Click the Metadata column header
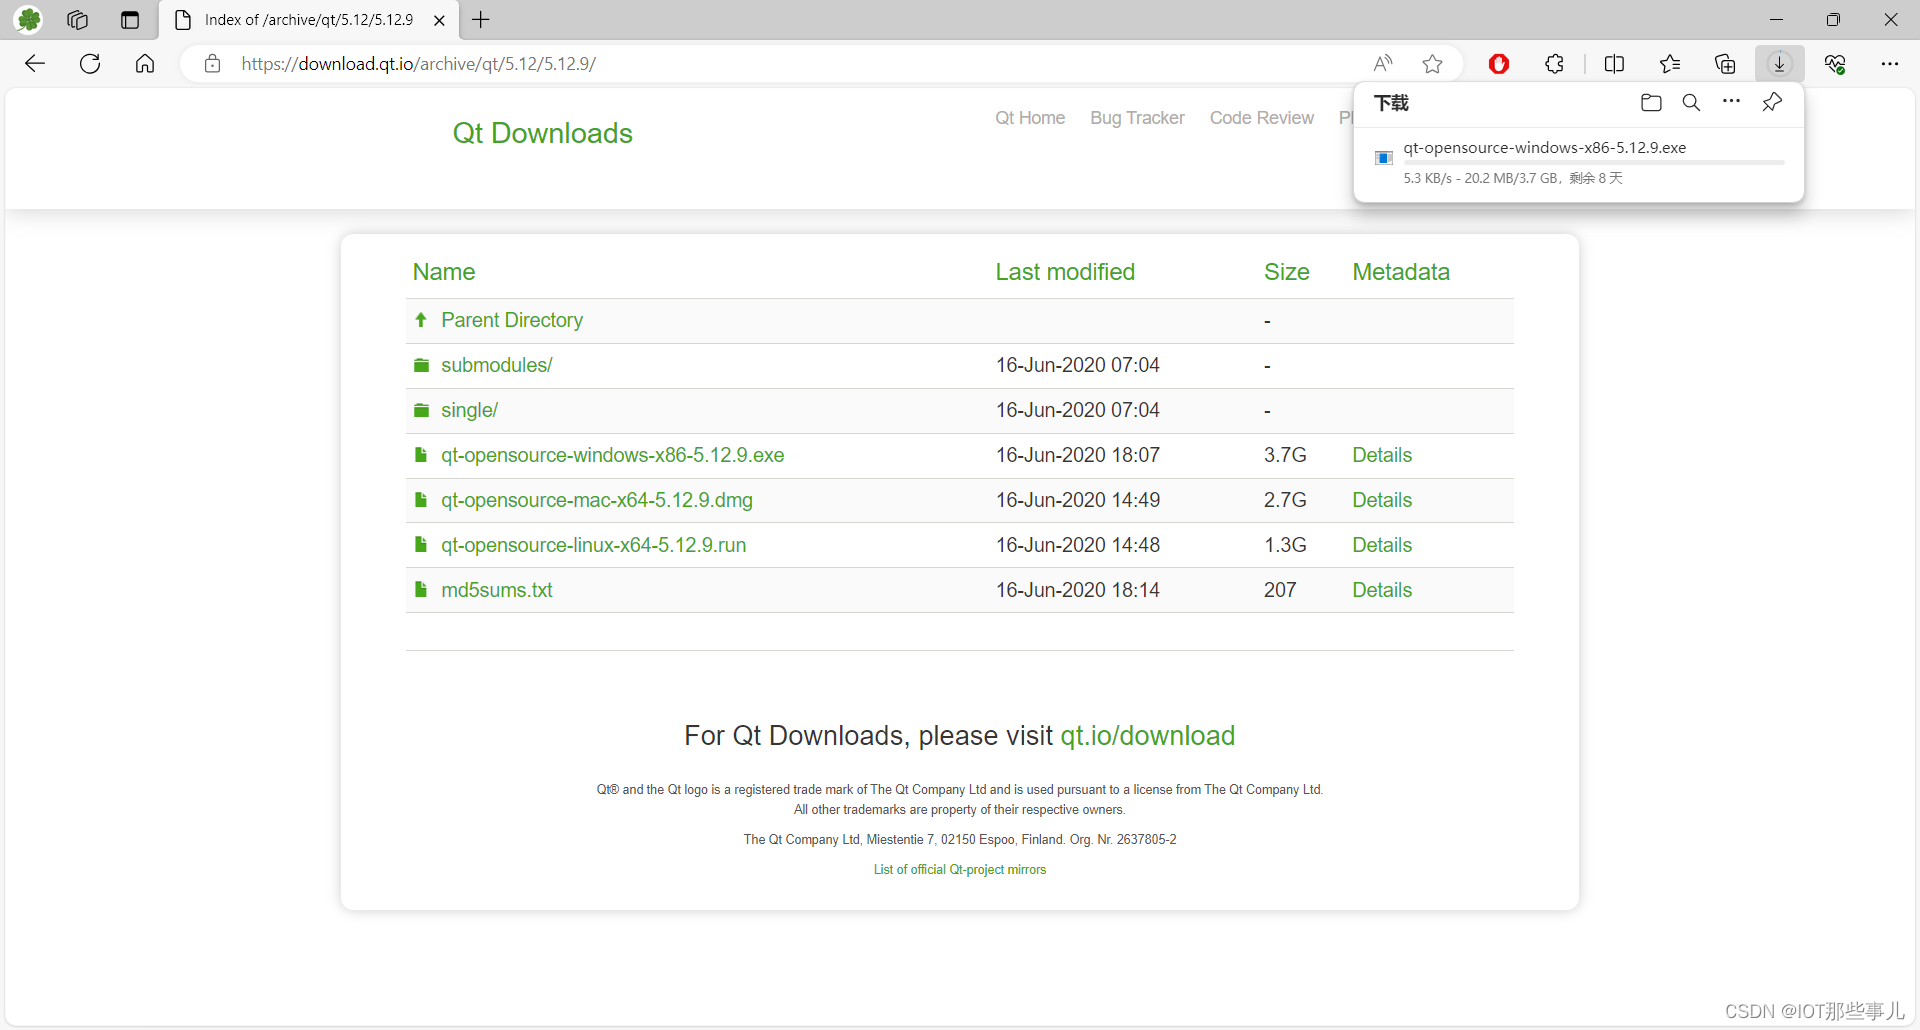This screenshot has height=1030, width=1920. (1401, 272)
